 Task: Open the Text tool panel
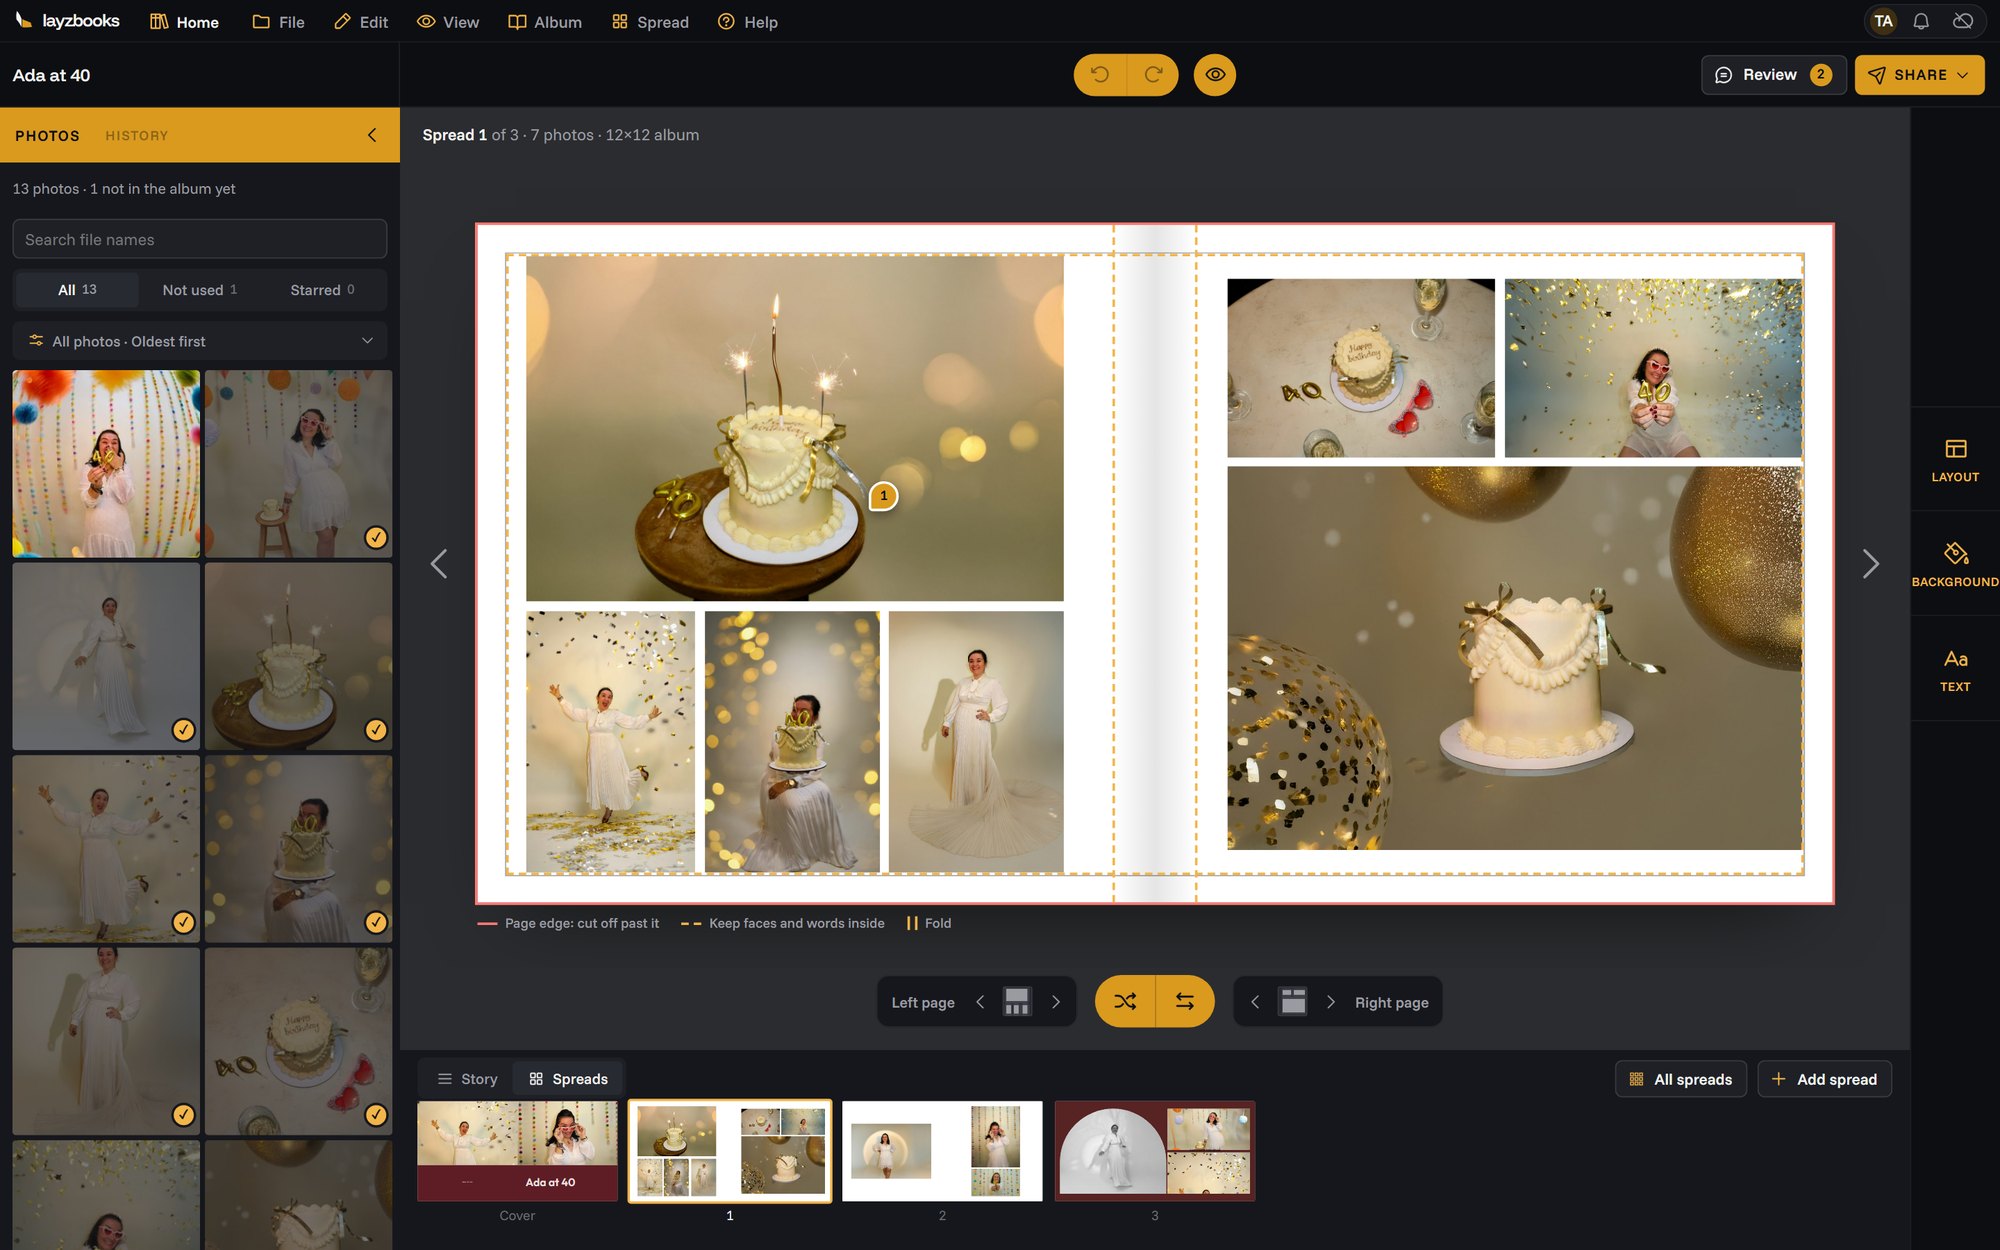pos(1955,670)
